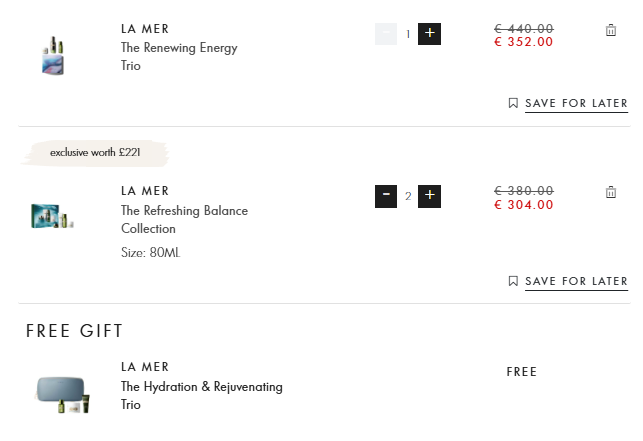Open the free gift Hydration Trio image
This screenshot has width=643, height=441.
(64, 391)
